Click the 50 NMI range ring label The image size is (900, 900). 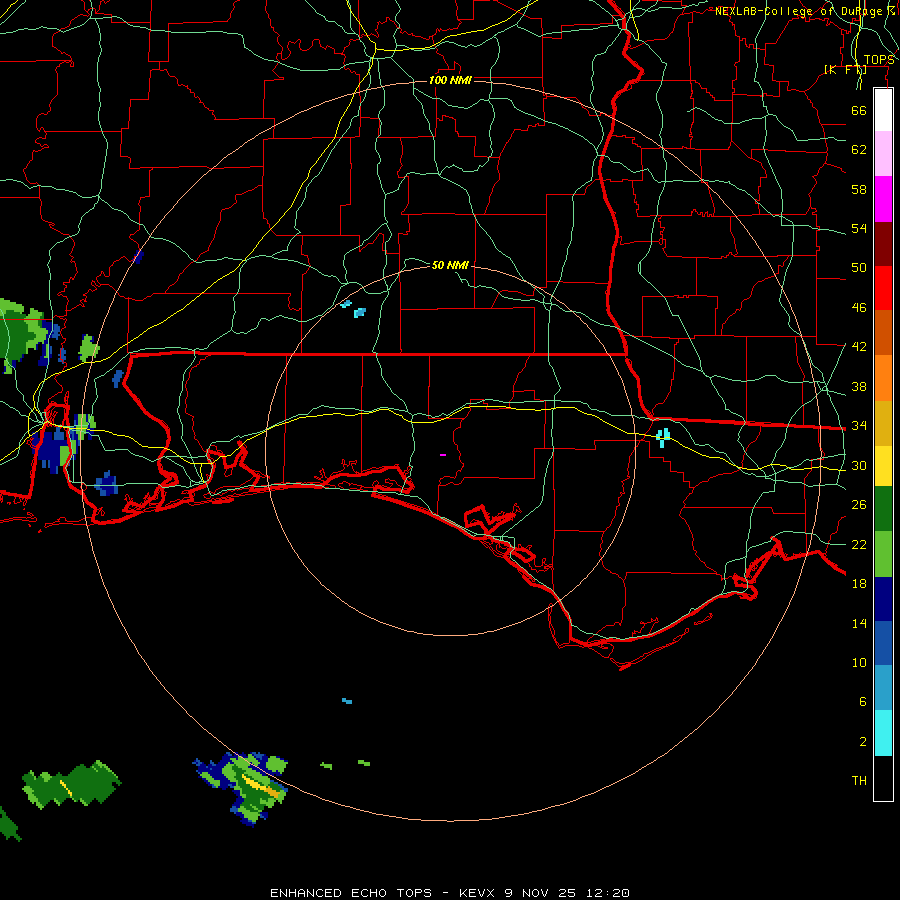click(451, 265)
